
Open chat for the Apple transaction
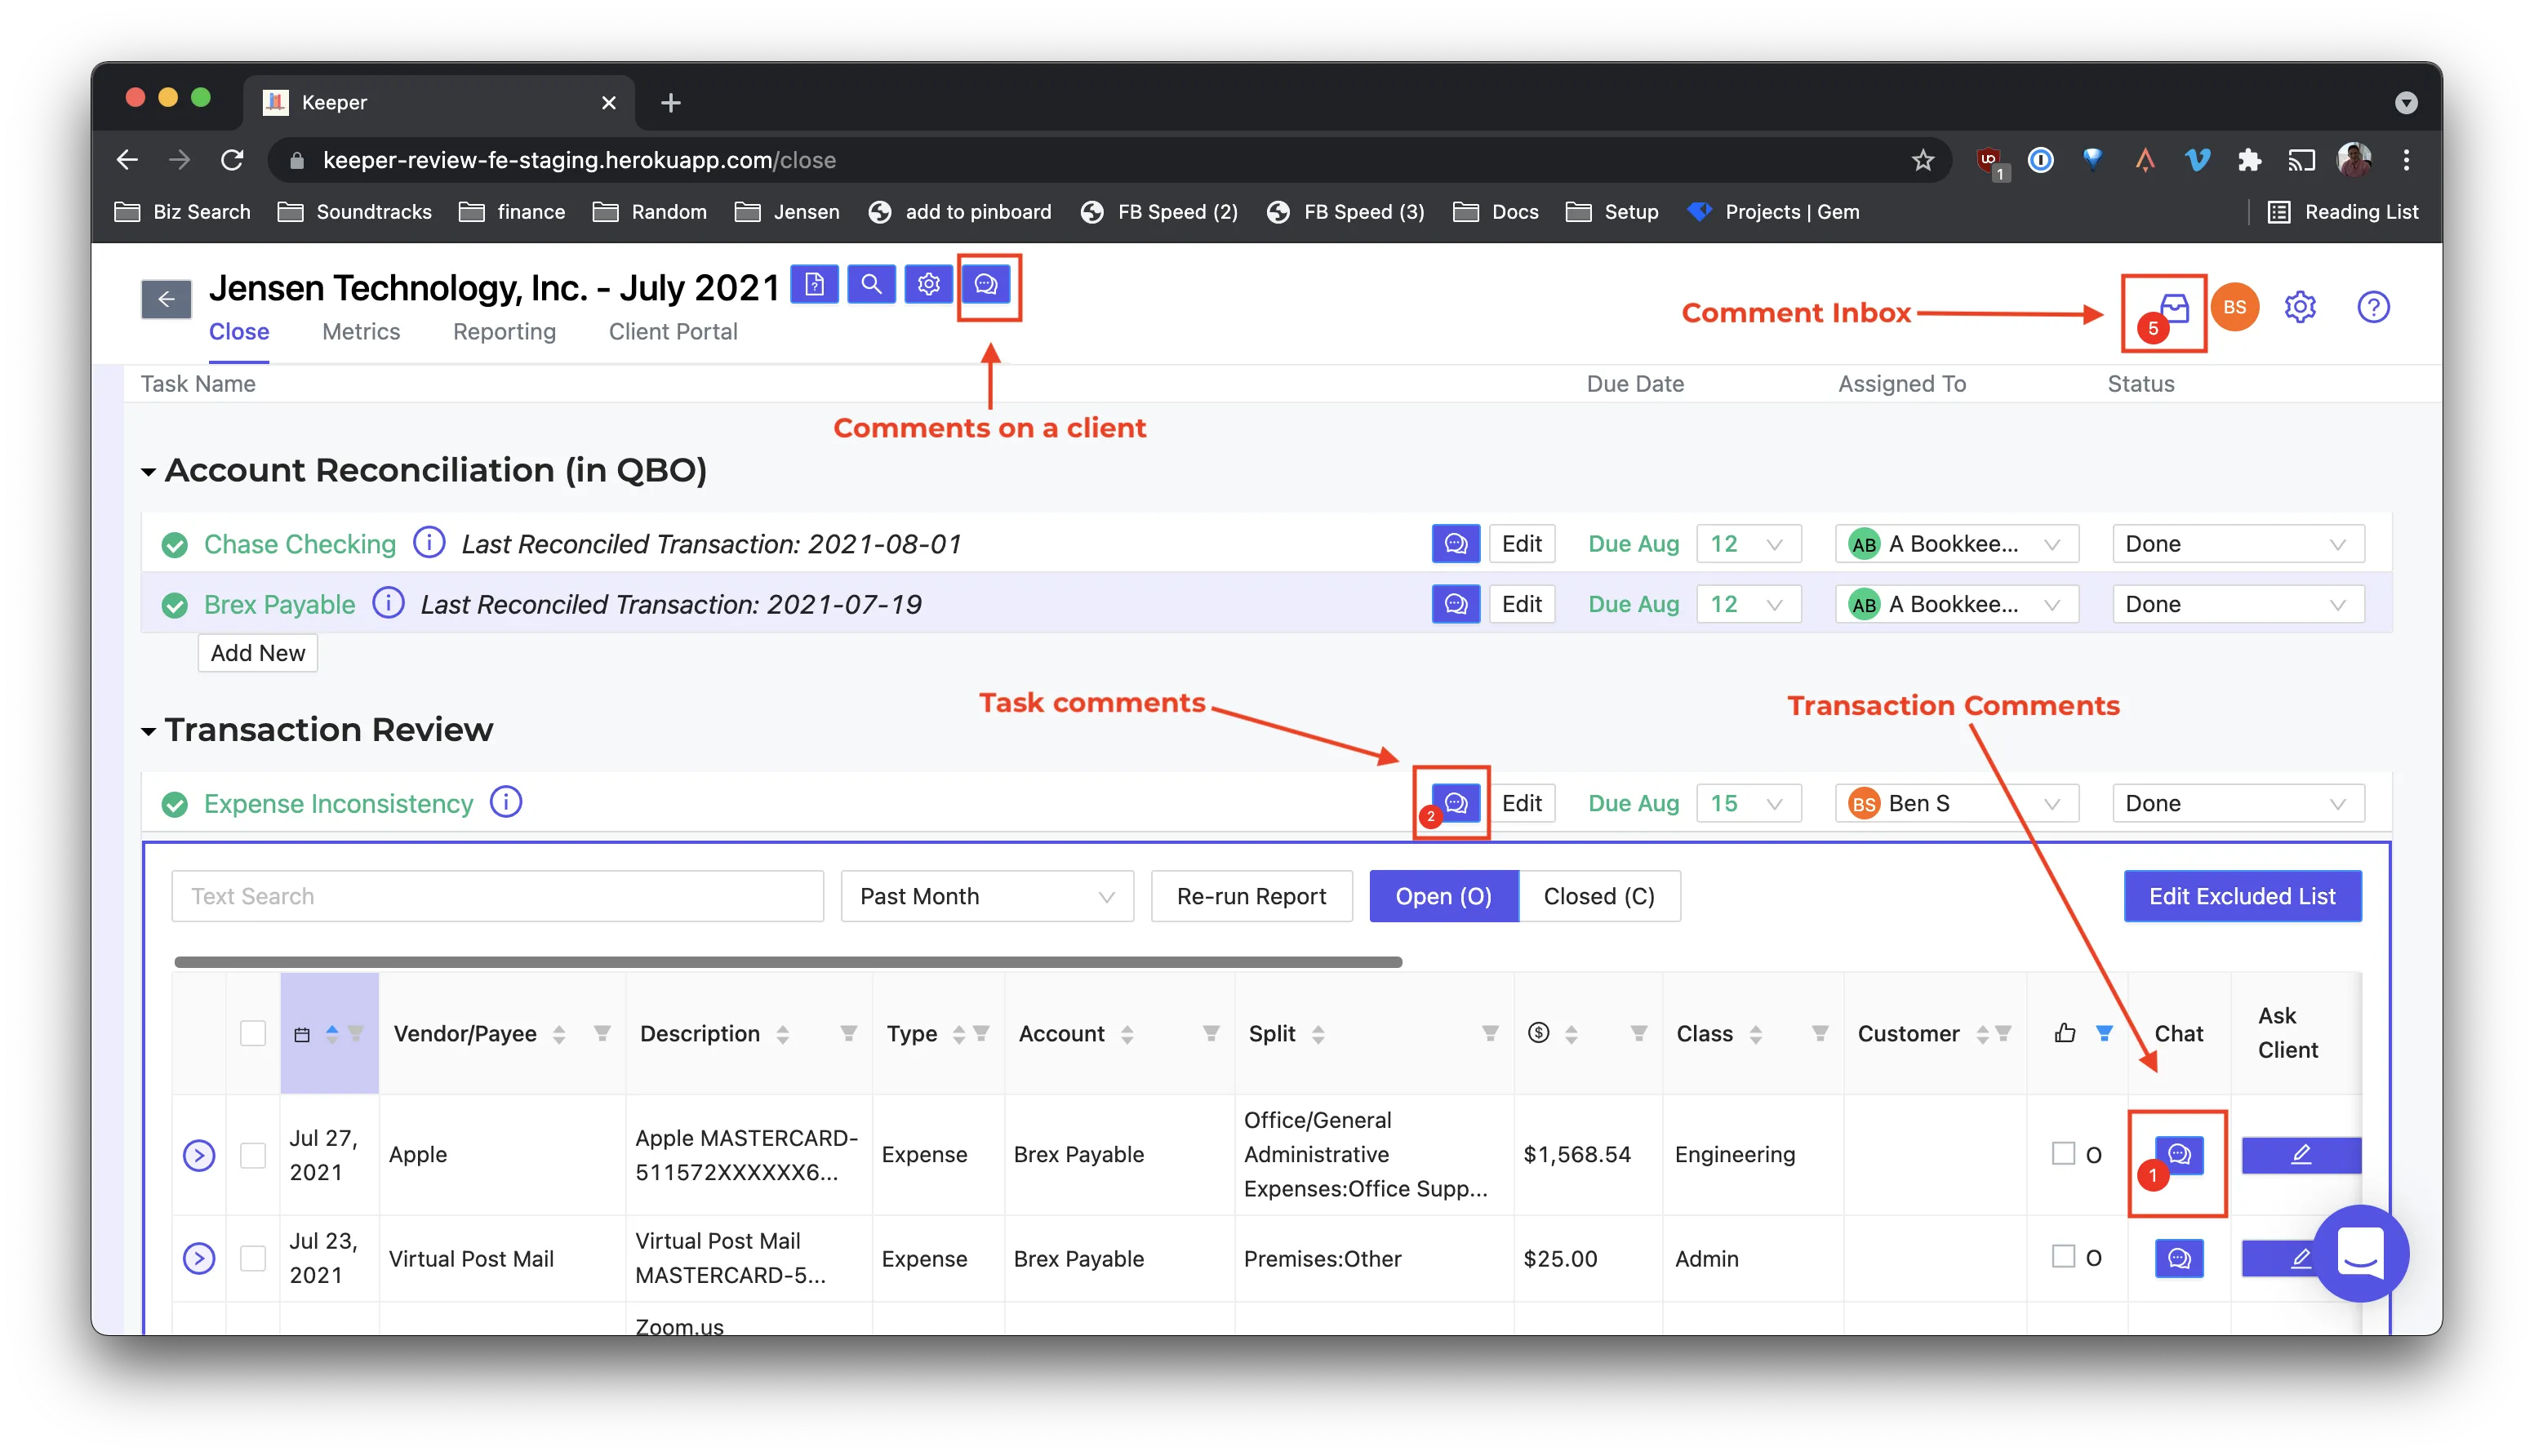[2178, 1154]
